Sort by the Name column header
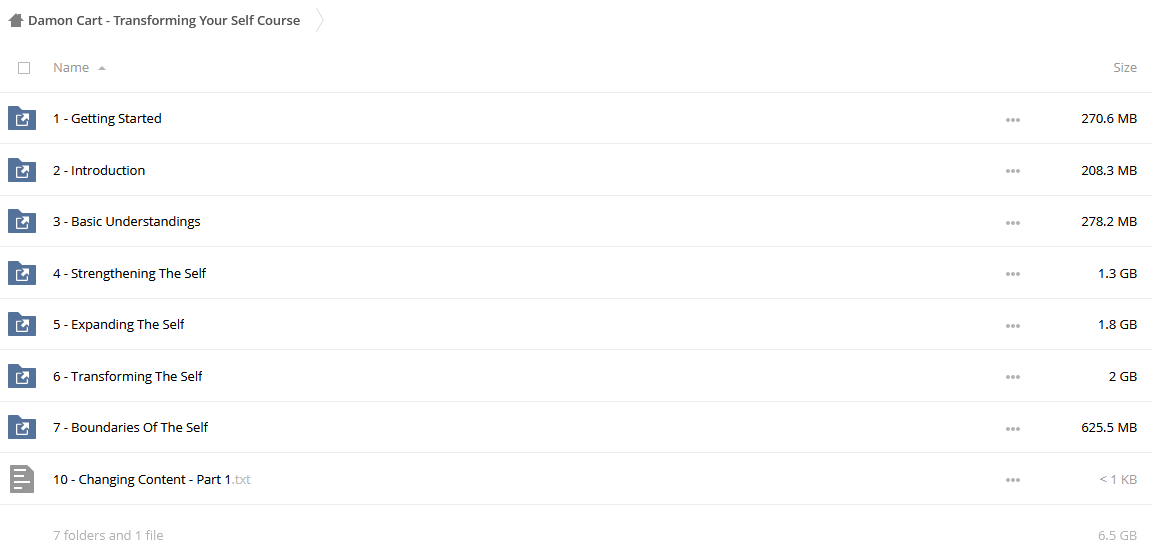Screen dimensions: 1152x558 [x=71, y=68]
